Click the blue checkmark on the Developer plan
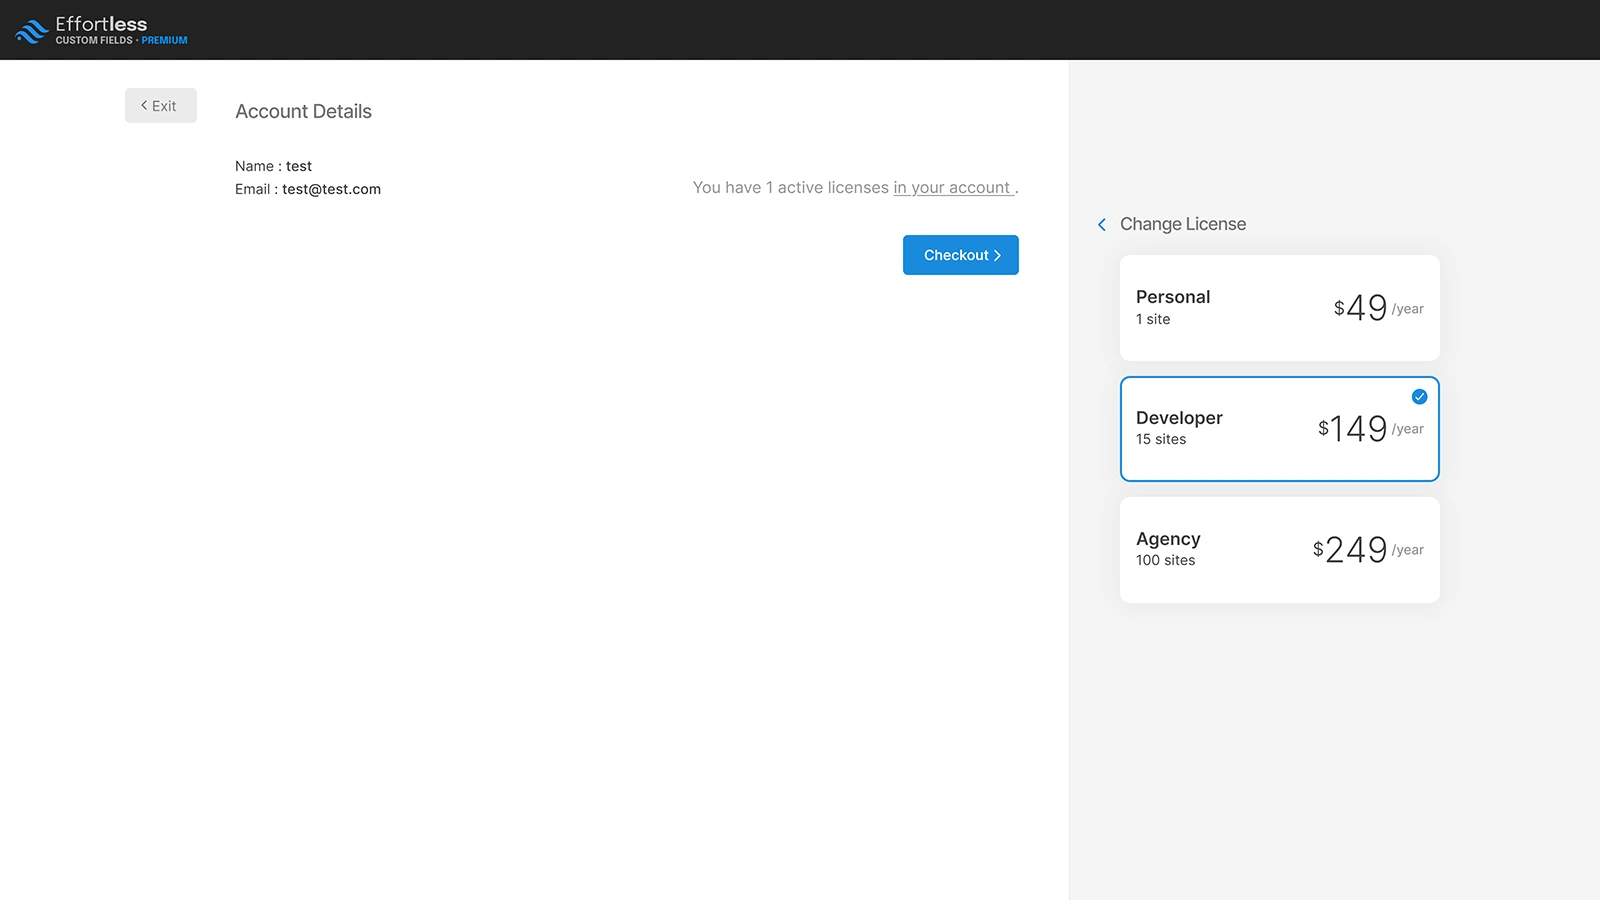The image size is (1600, 900). [x=1418, y=396]
